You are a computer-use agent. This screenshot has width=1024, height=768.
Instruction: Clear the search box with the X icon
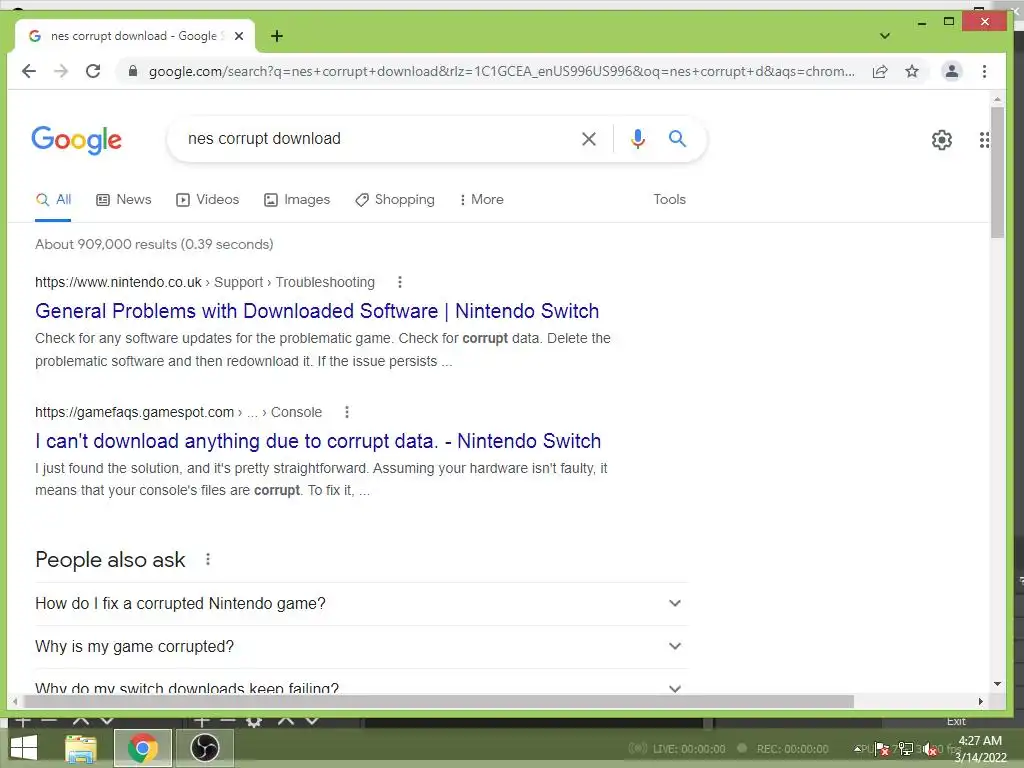pyautogui.click(x=588, y=138)
